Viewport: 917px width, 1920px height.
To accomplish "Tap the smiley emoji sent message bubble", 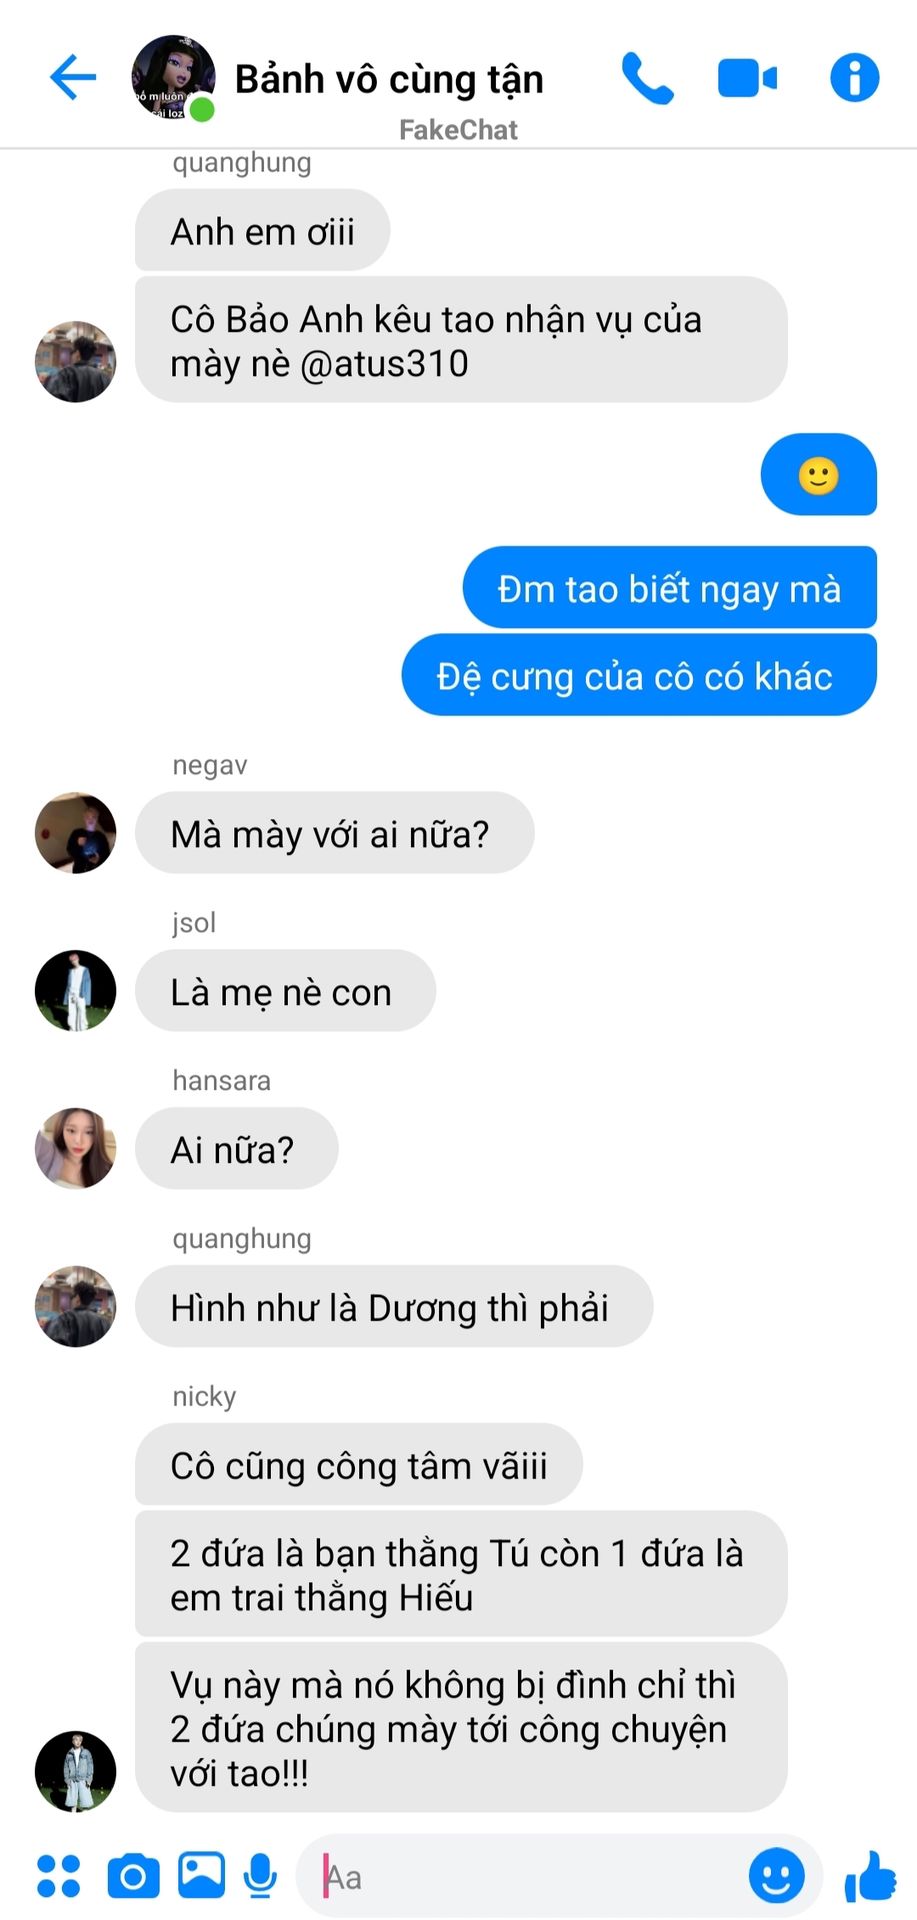I will [819, 475].
